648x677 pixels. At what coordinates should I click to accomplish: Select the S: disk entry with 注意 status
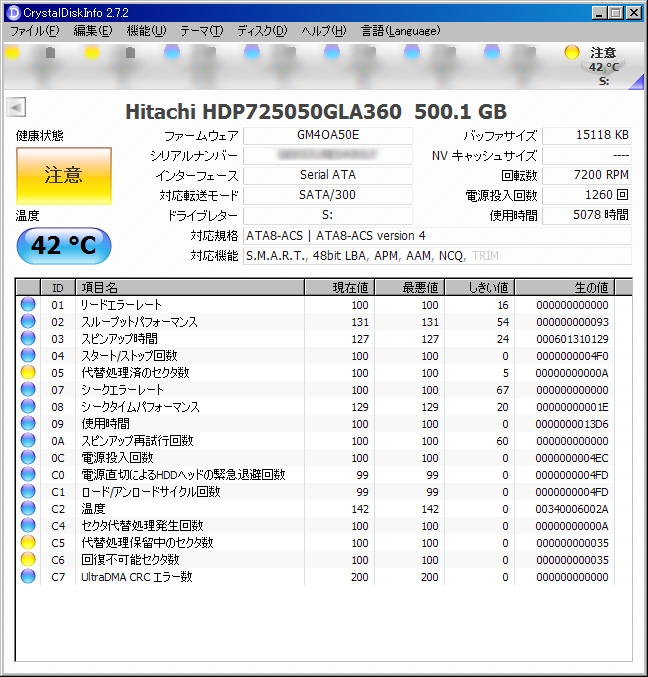[x=598, y=66]
